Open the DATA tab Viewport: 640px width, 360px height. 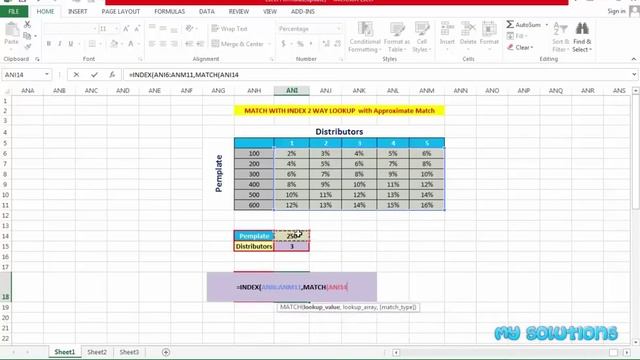point(207,11)
